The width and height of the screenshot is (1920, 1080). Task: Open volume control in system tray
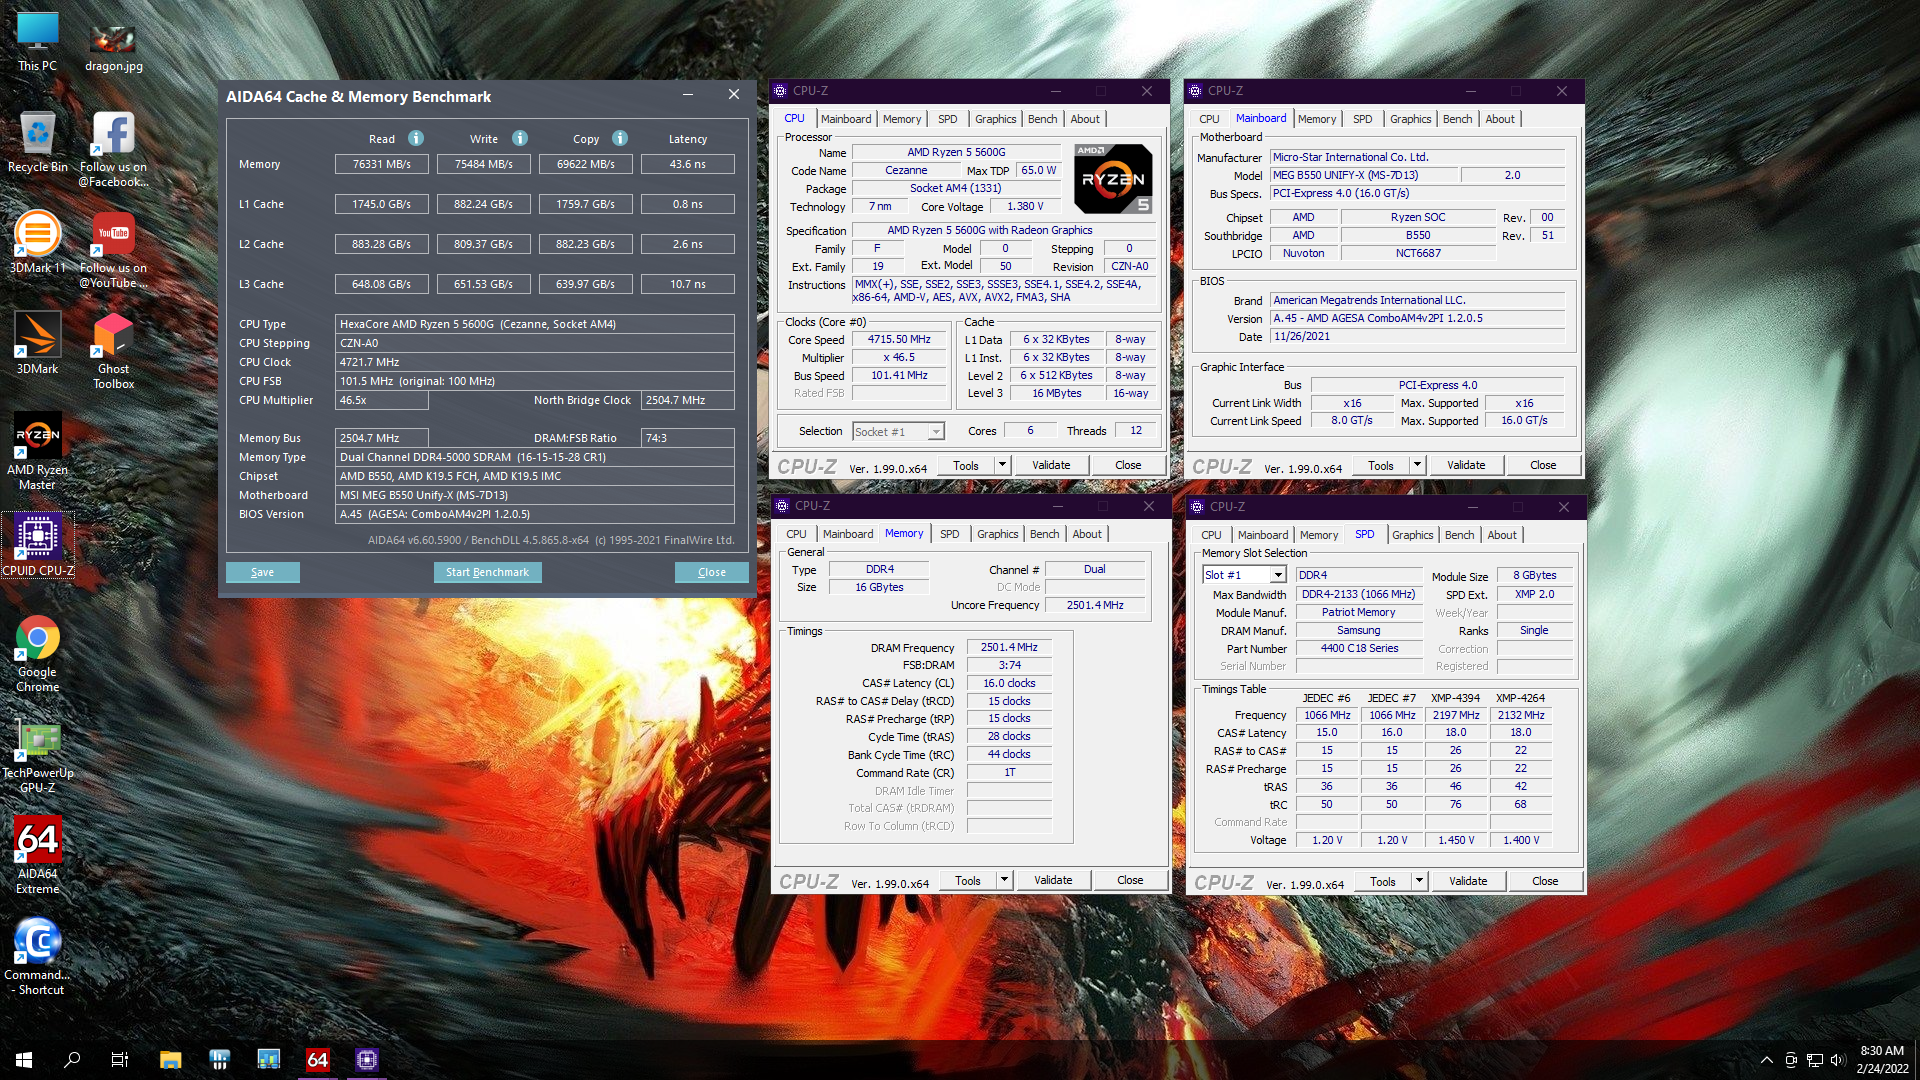[1838, 1060]
